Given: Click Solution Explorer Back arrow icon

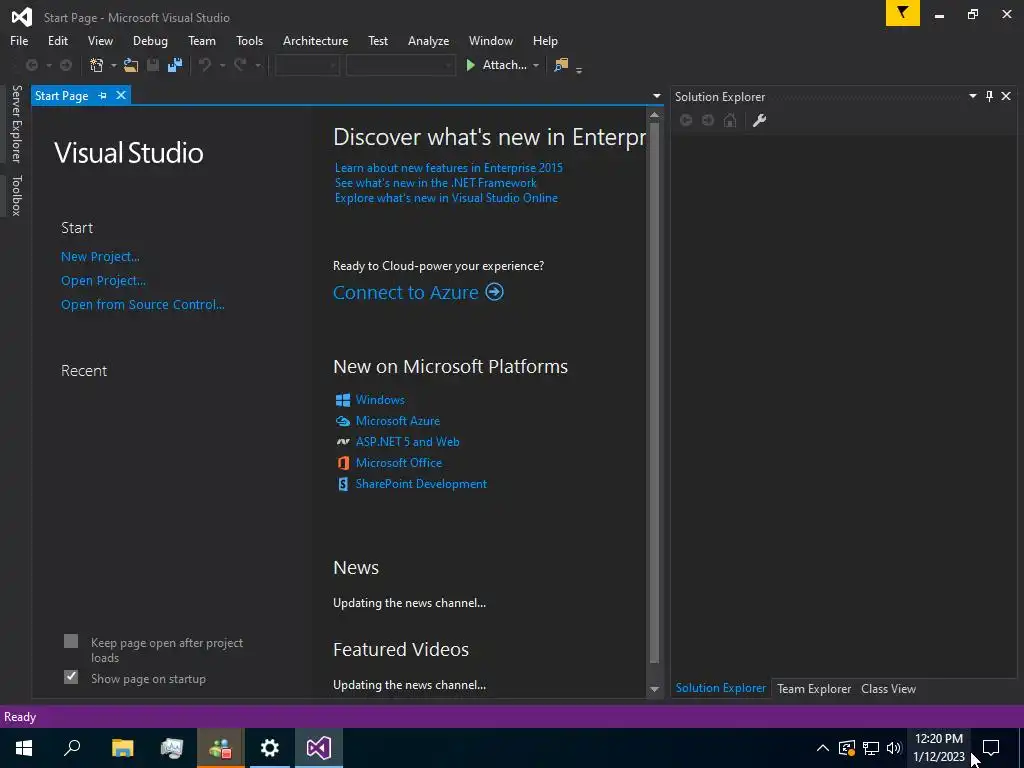Looking at the screenshot, I should tap(686, 120).
